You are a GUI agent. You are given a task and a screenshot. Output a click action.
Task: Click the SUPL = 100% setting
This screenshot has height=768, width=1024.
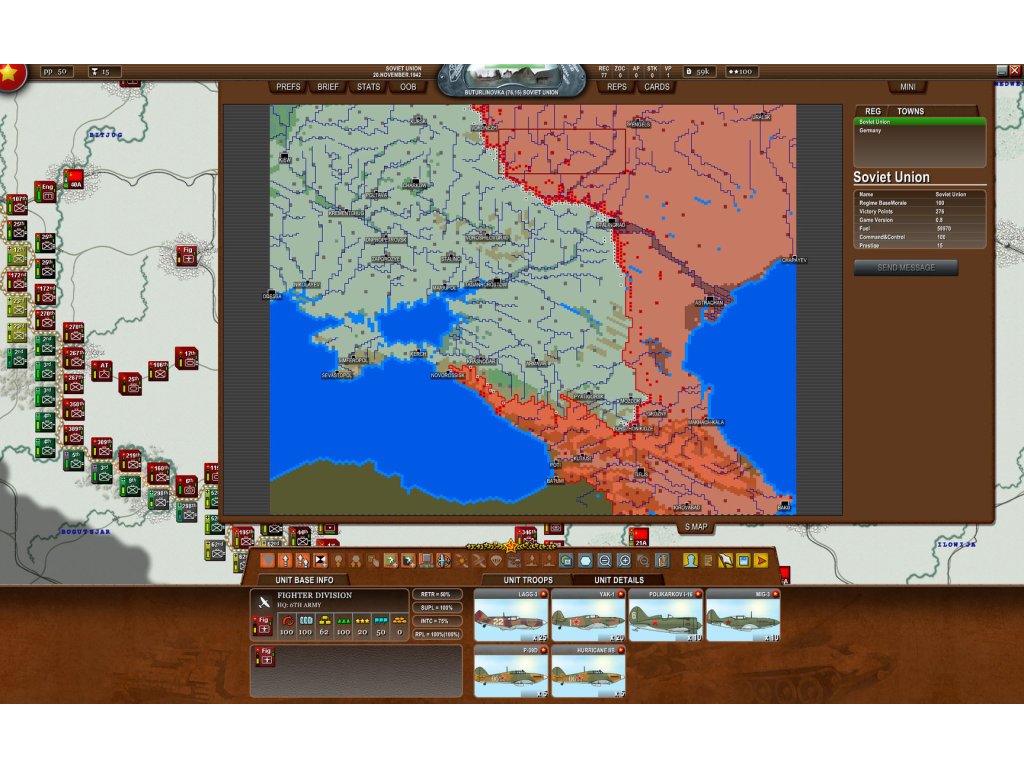(436, 607)
